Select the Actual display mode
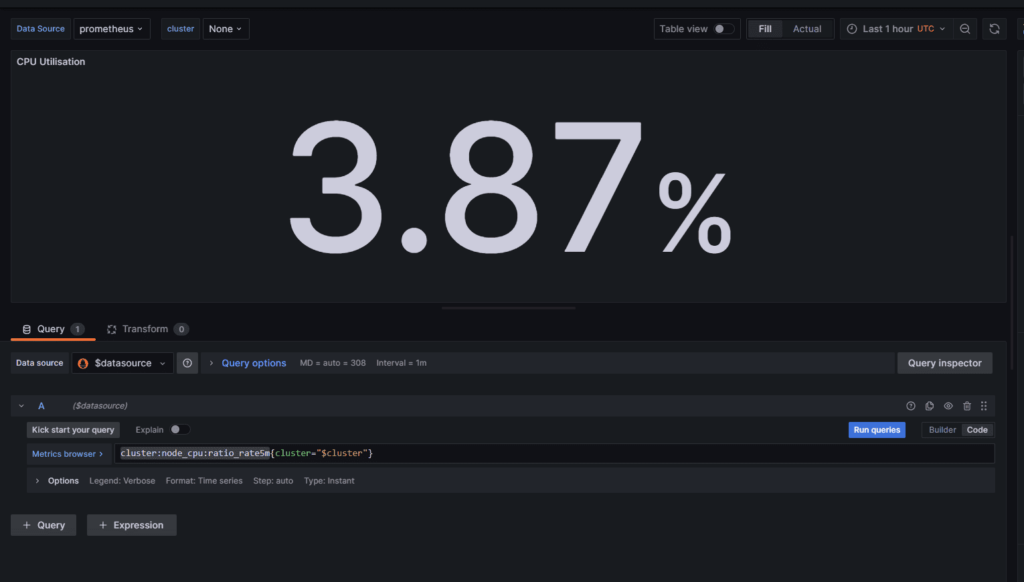This screenshot has height=582, width=1024. pyautogui.click(x=807, y=29)
